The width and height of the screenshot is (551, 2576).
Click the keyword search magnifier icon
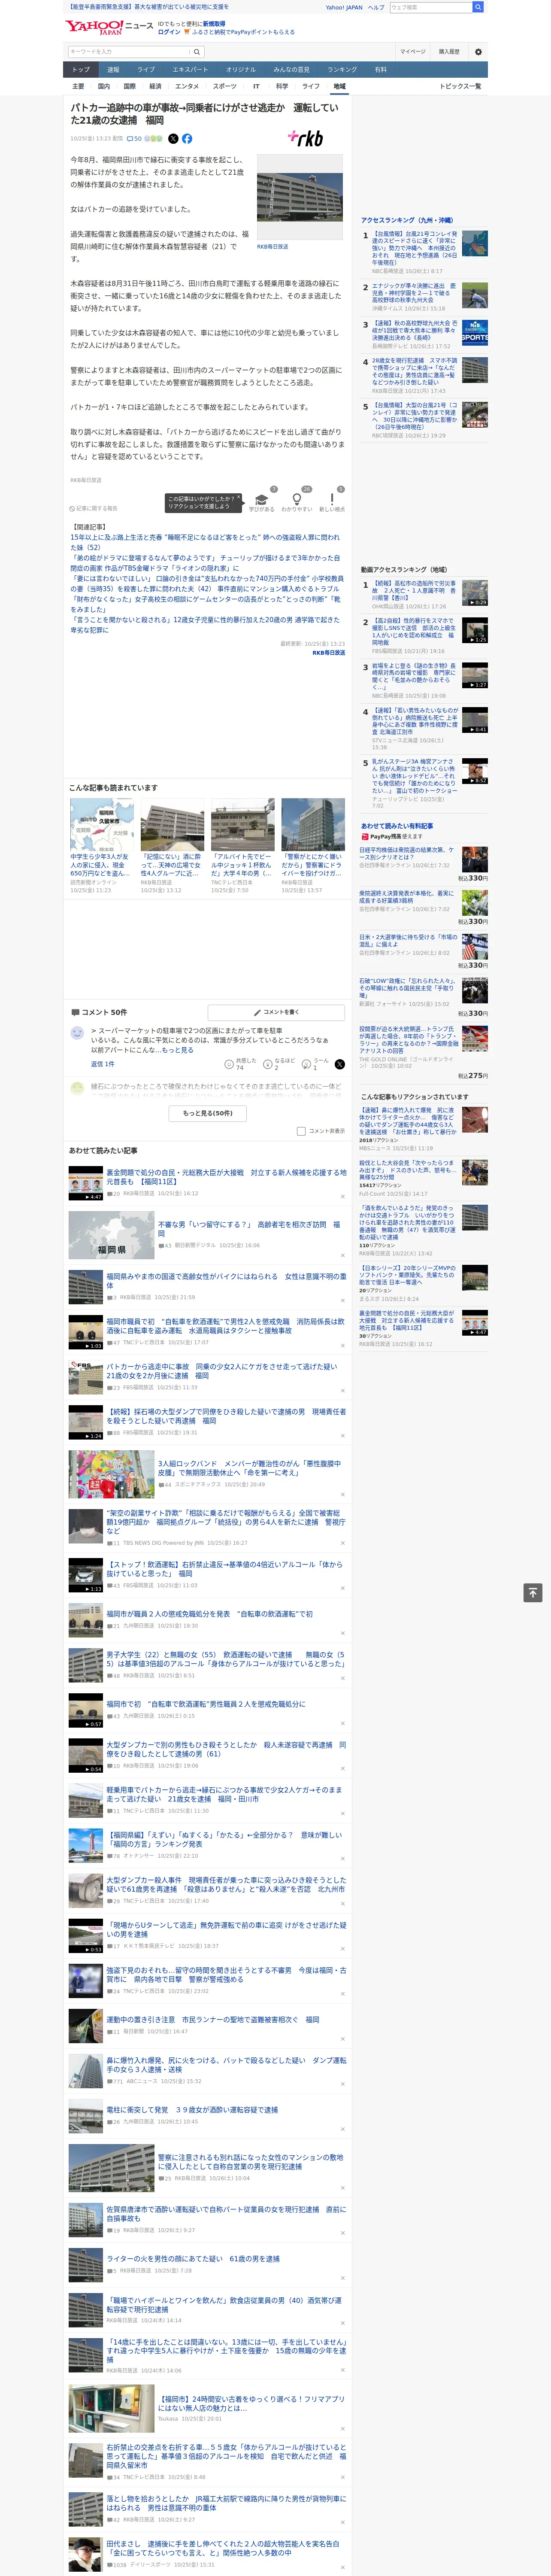click(x=197, y=52)
